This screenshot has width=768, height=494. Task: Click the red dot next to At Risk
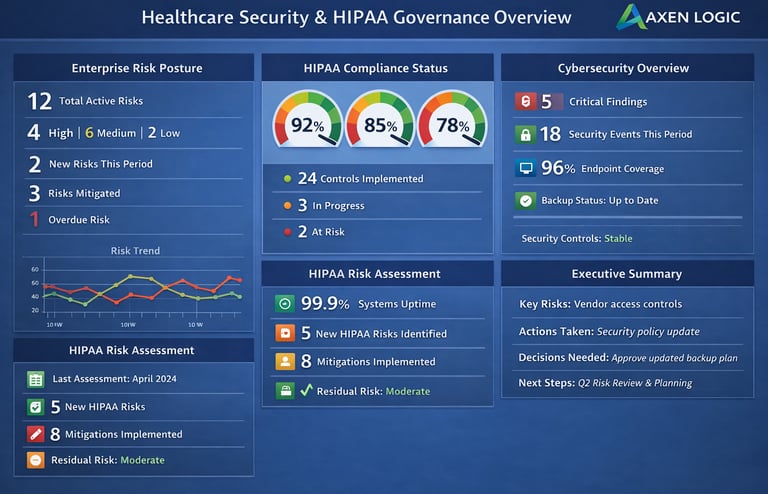pos(288,232)
